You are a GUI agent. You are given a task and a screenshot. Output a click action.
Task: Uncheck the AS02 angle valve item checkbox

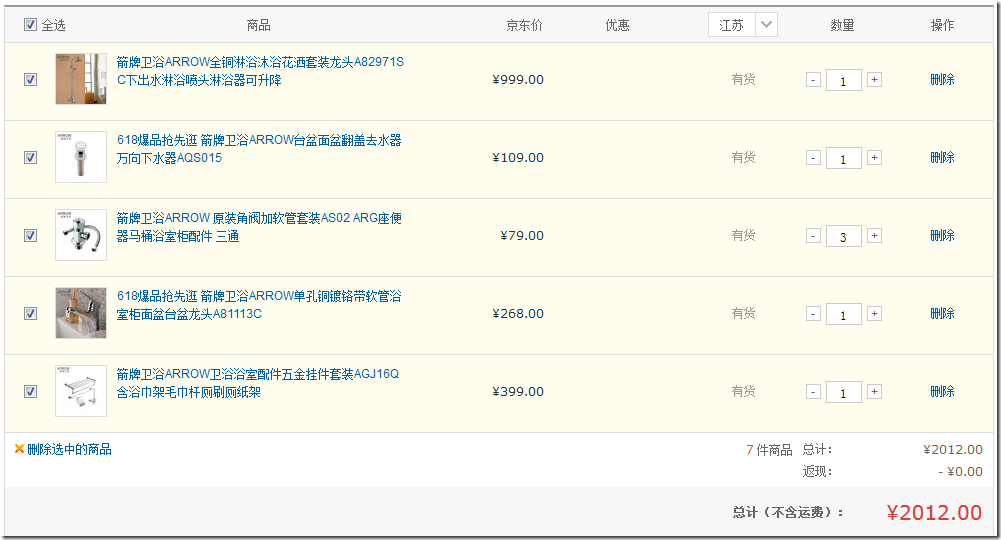click(30, 236)
